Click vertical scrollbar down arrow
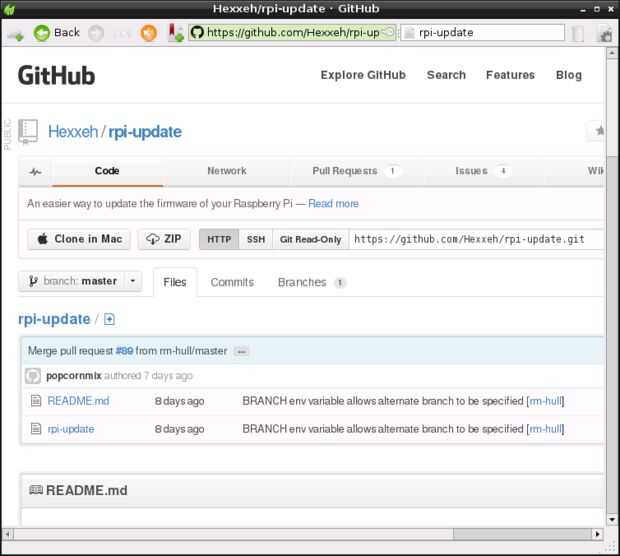Image resolution: width=620 pixels, height=556 pixels. tap(612, 520)
